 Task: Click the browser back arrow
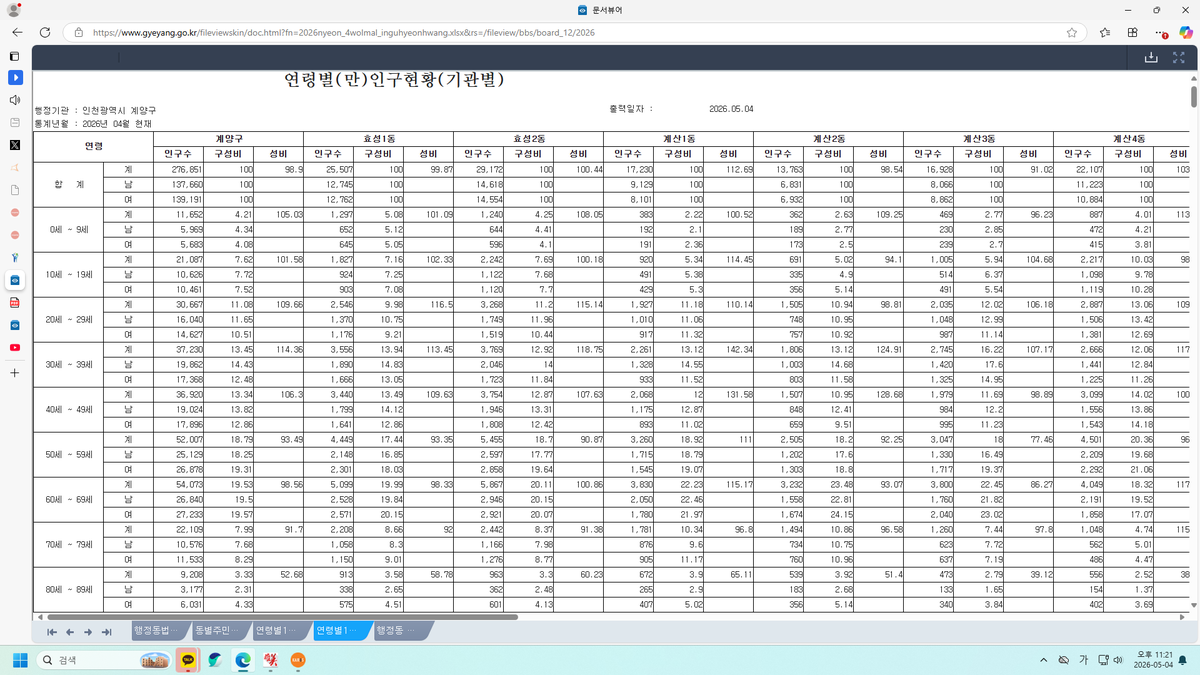point(17,32)
